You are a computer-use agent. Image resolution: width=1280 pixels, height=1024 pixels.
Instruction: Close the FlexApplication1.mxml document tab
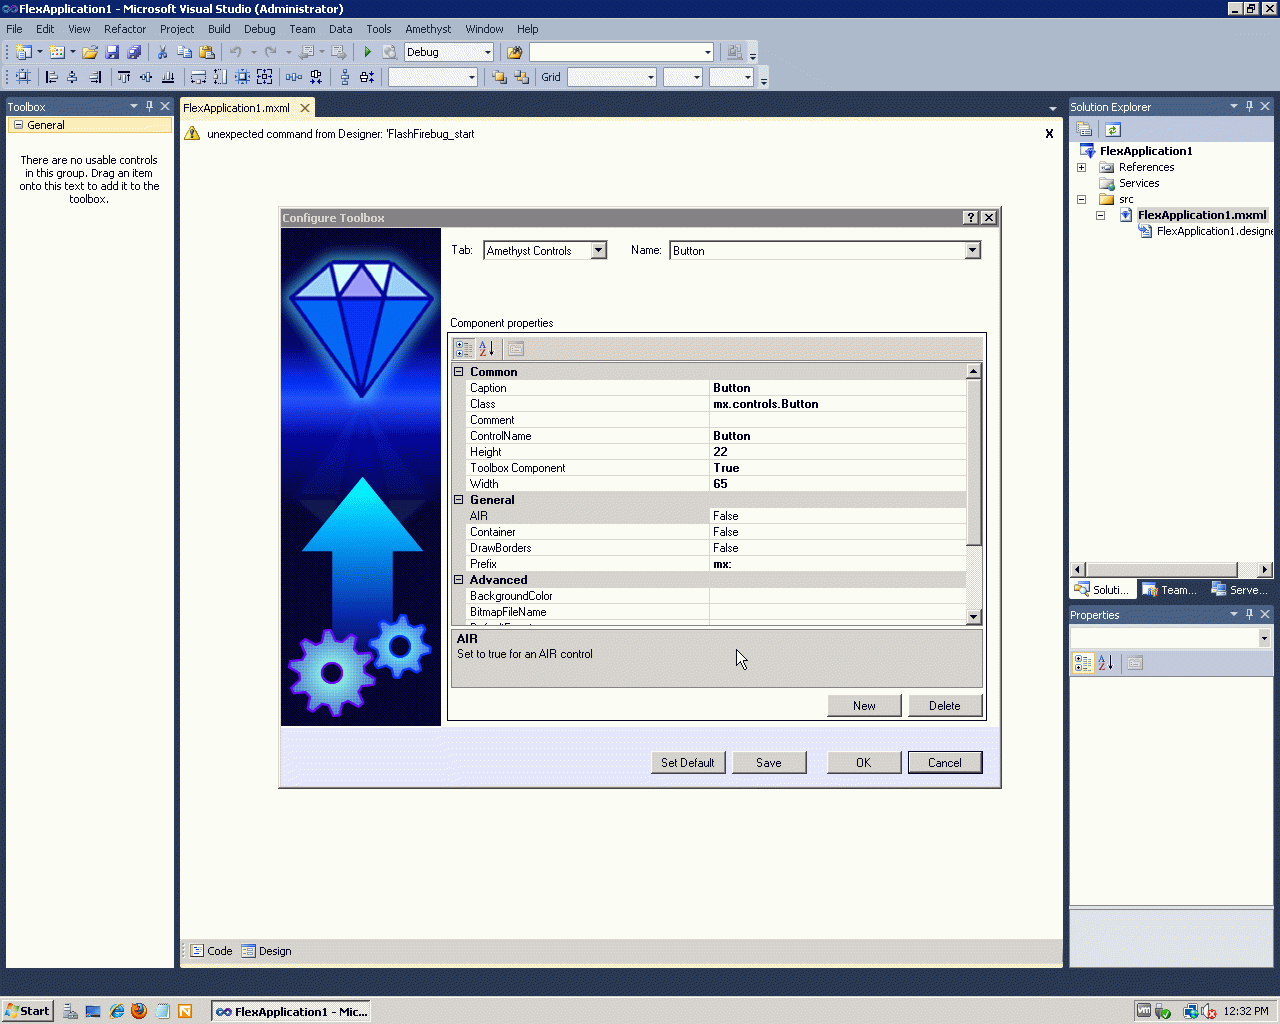point(305,108)
